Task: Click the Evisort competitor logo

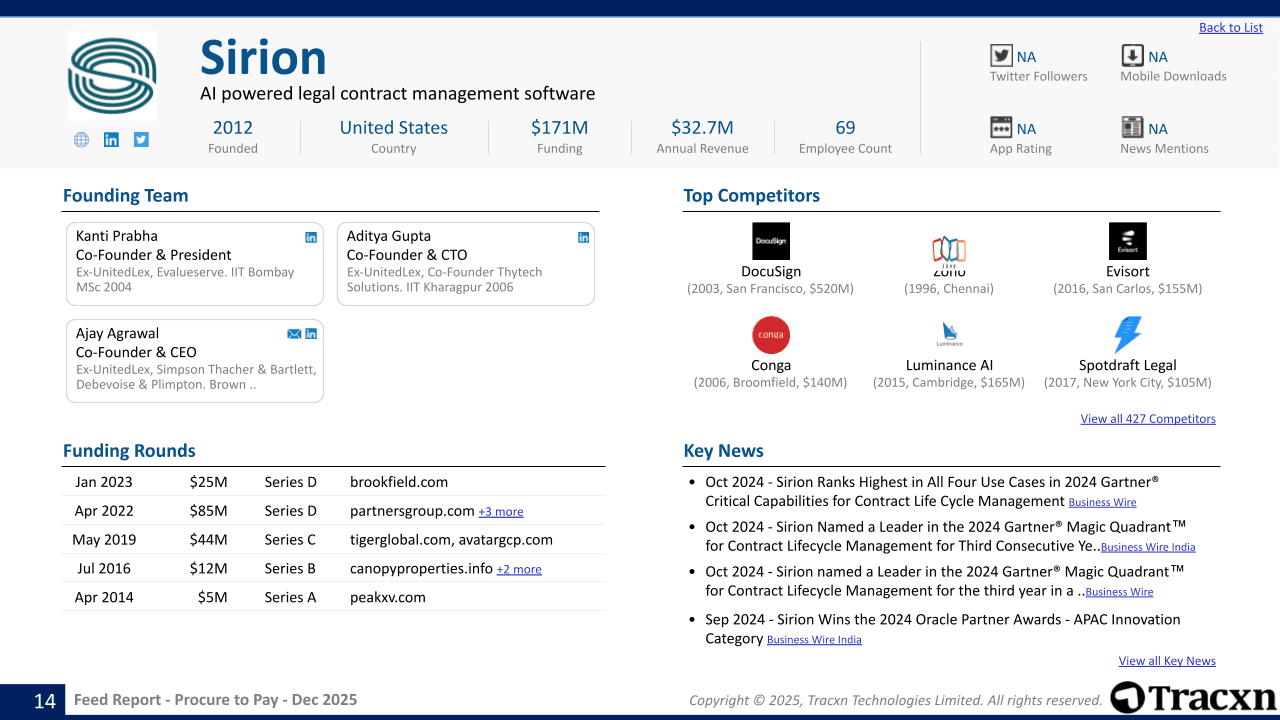Action: (x=1127, y=241)
